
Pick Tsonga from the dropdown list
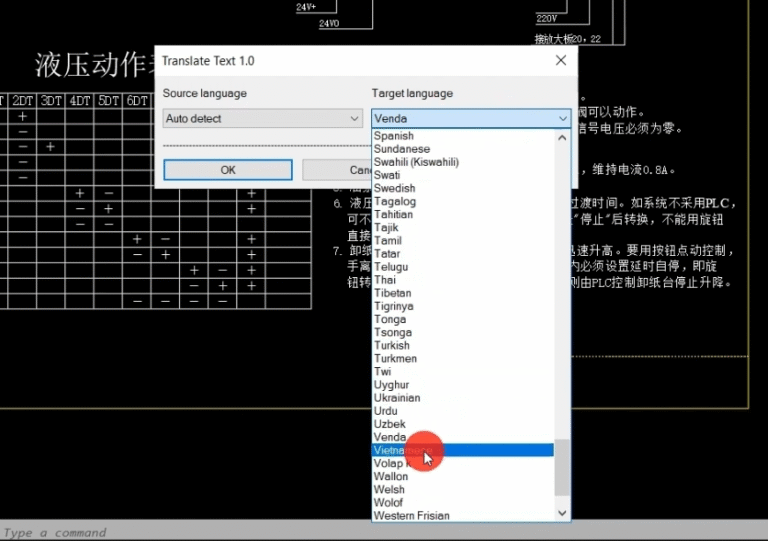(x=463, y=332)
